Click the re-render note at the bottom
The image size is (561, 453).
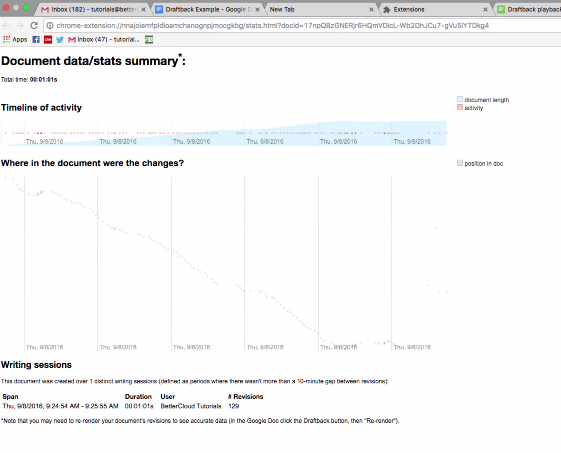coord(200,421)
